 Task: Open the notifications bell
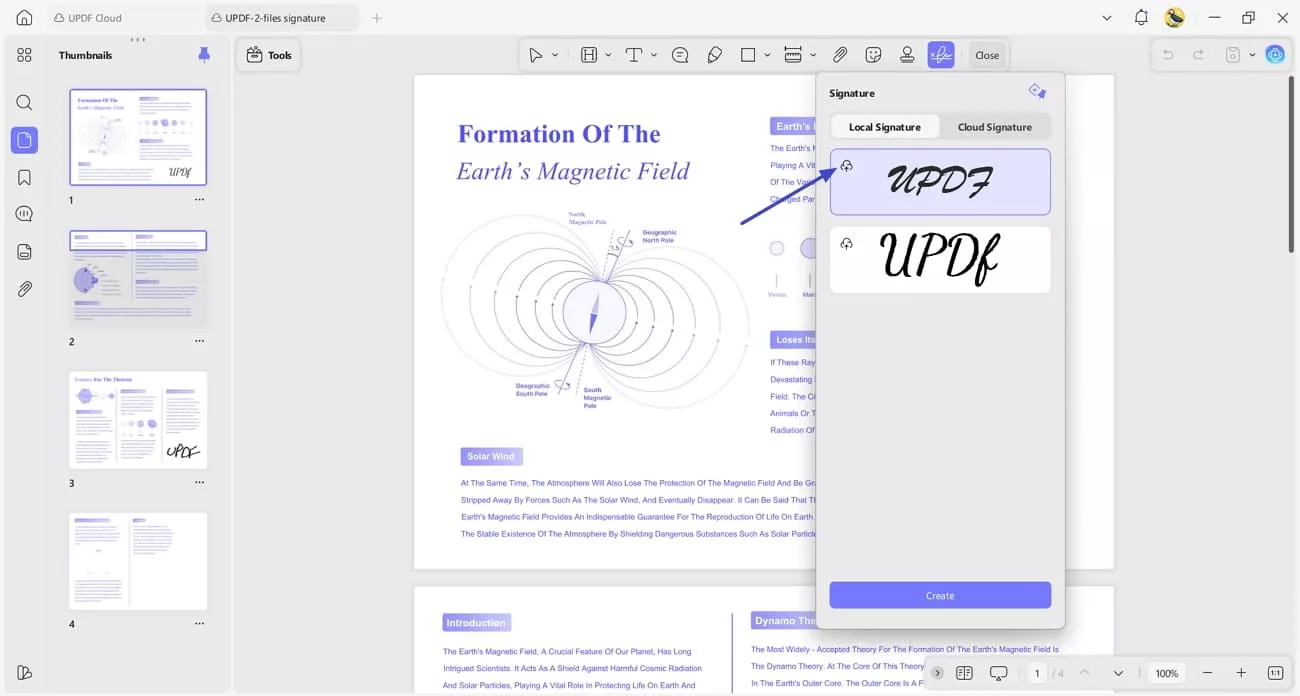point(1141,18)
